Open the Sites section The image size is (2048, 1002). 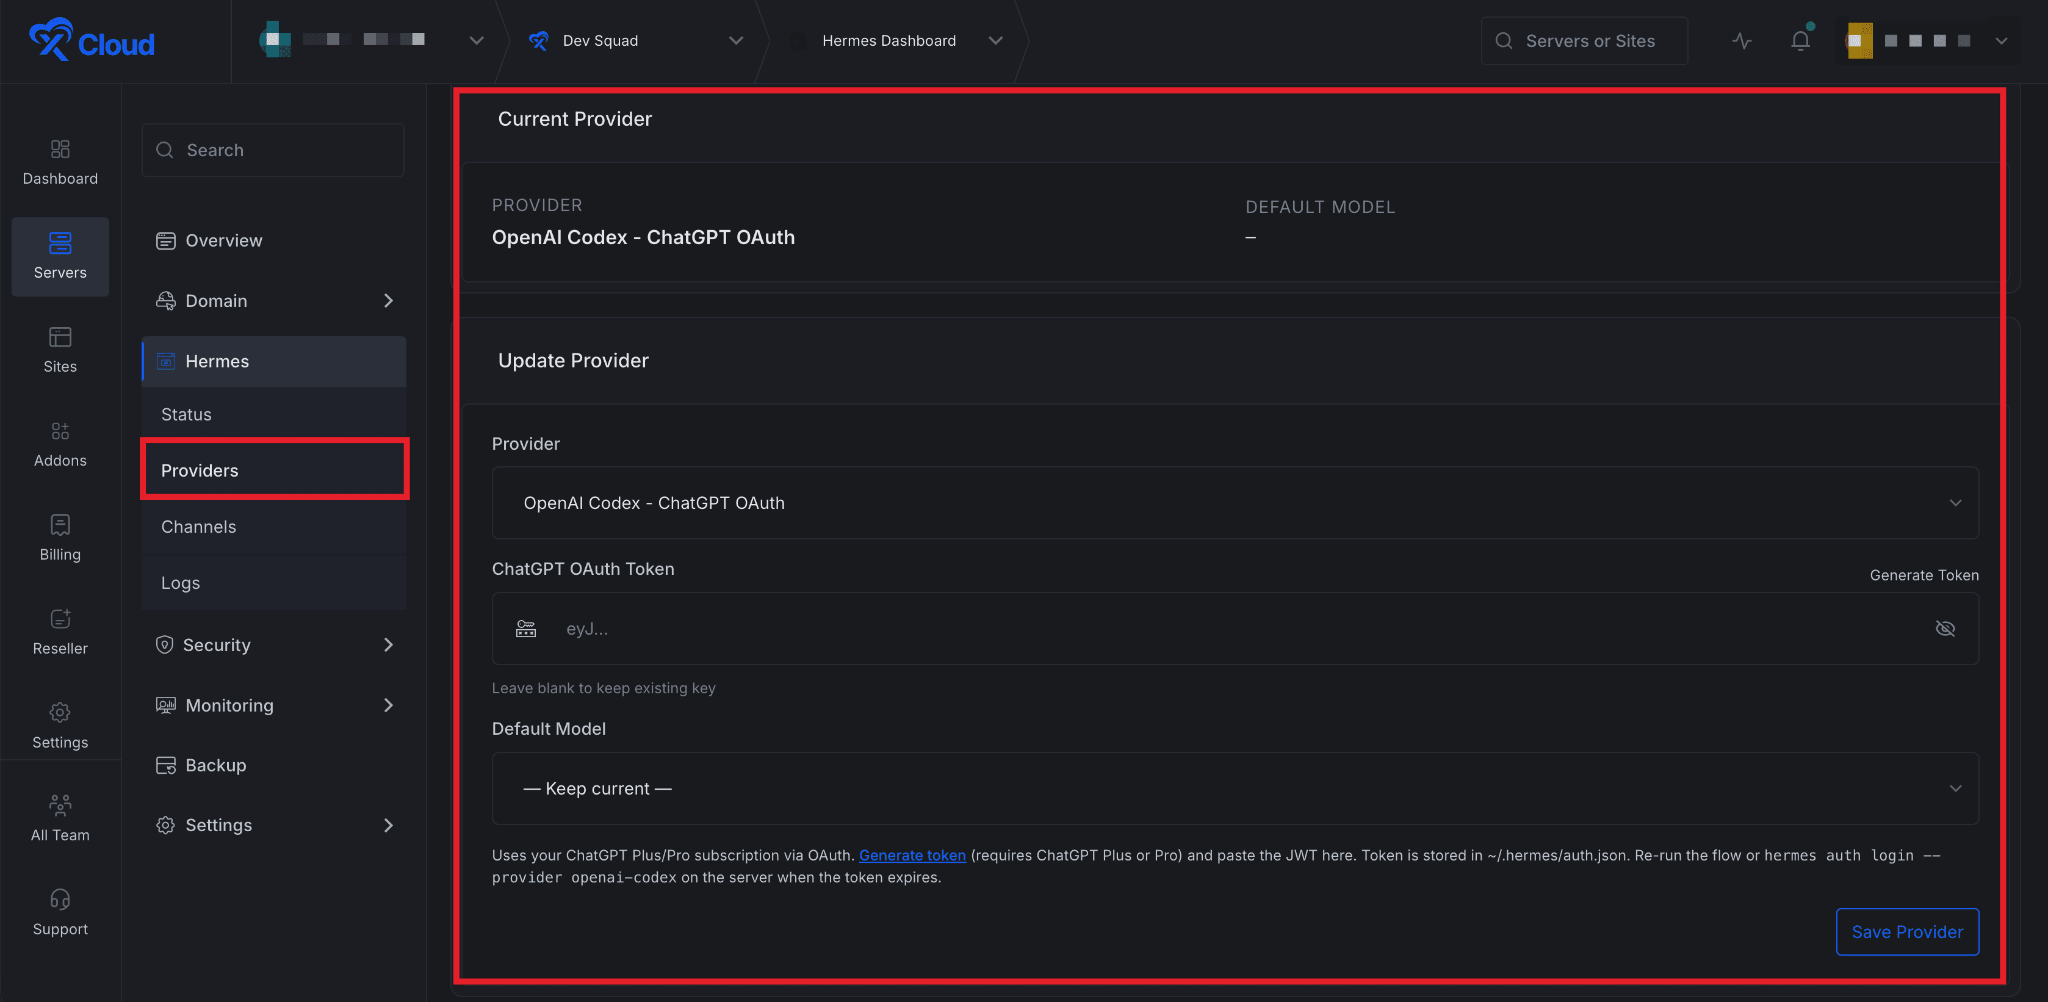tap(60, 348)
